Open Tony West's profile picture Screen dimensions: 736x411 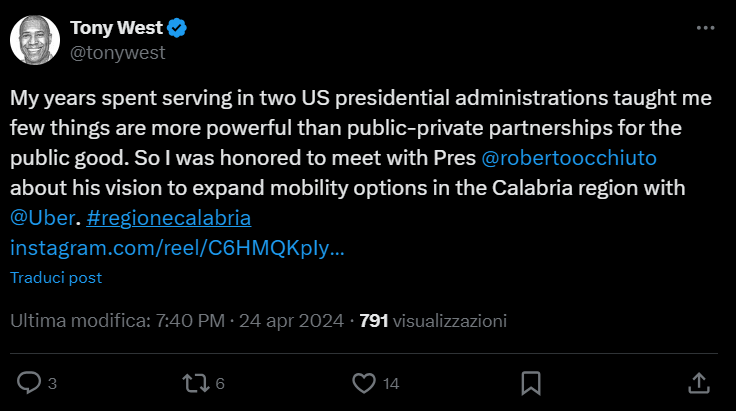(35, 39)
